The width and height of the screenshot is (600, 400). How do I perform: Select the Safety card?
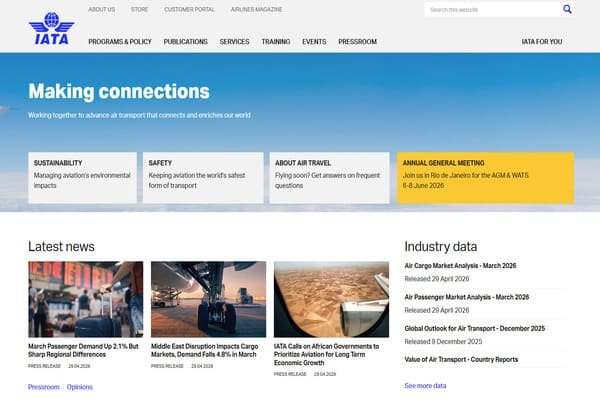tap(203, 178)
